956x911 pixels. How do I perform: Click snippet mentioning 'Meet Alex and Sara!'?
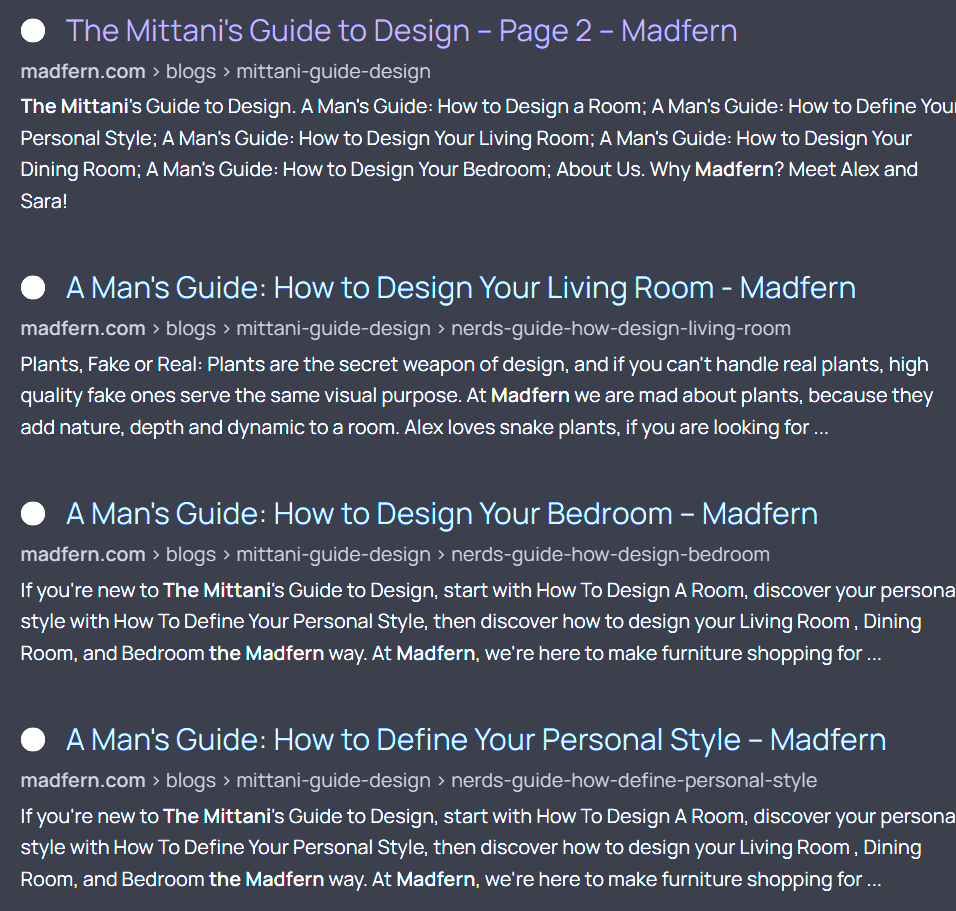click(x=488, y=153)
